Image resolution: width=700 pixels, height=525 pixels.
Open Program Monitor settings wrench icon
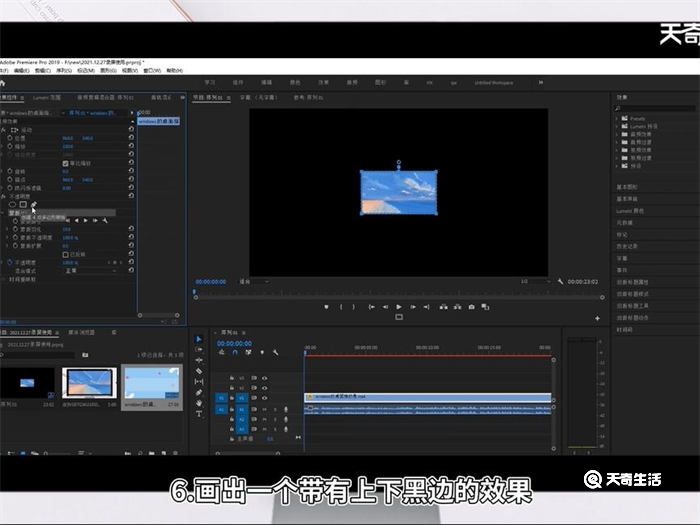[561, 282]
